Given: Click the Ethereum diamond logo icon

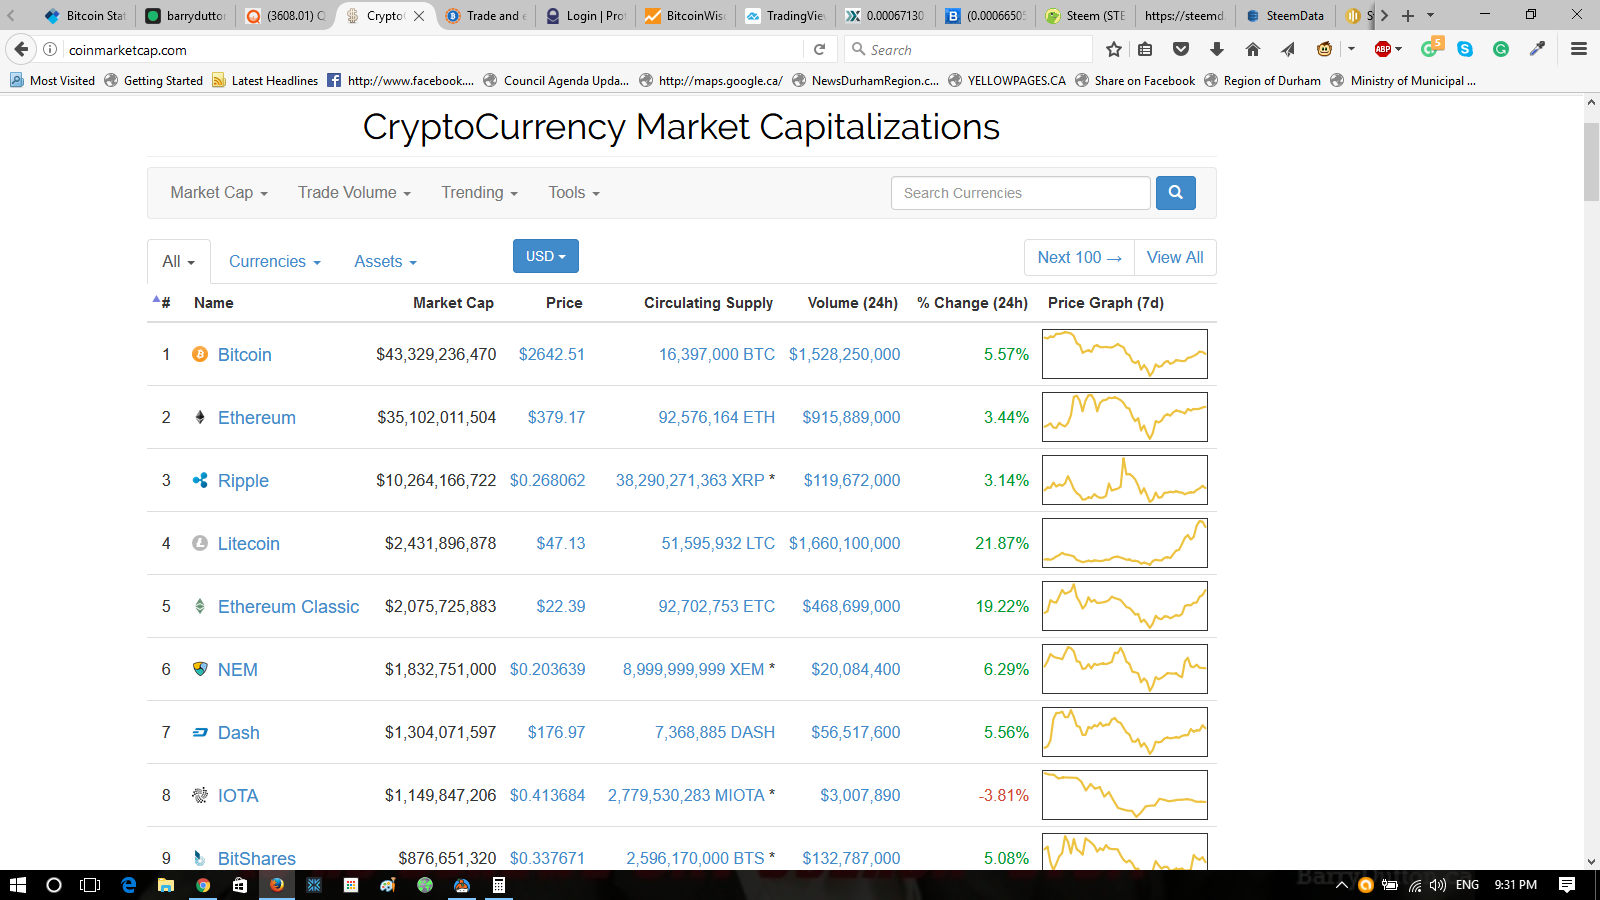Looking at the screenshot, I should coord(200,417).
